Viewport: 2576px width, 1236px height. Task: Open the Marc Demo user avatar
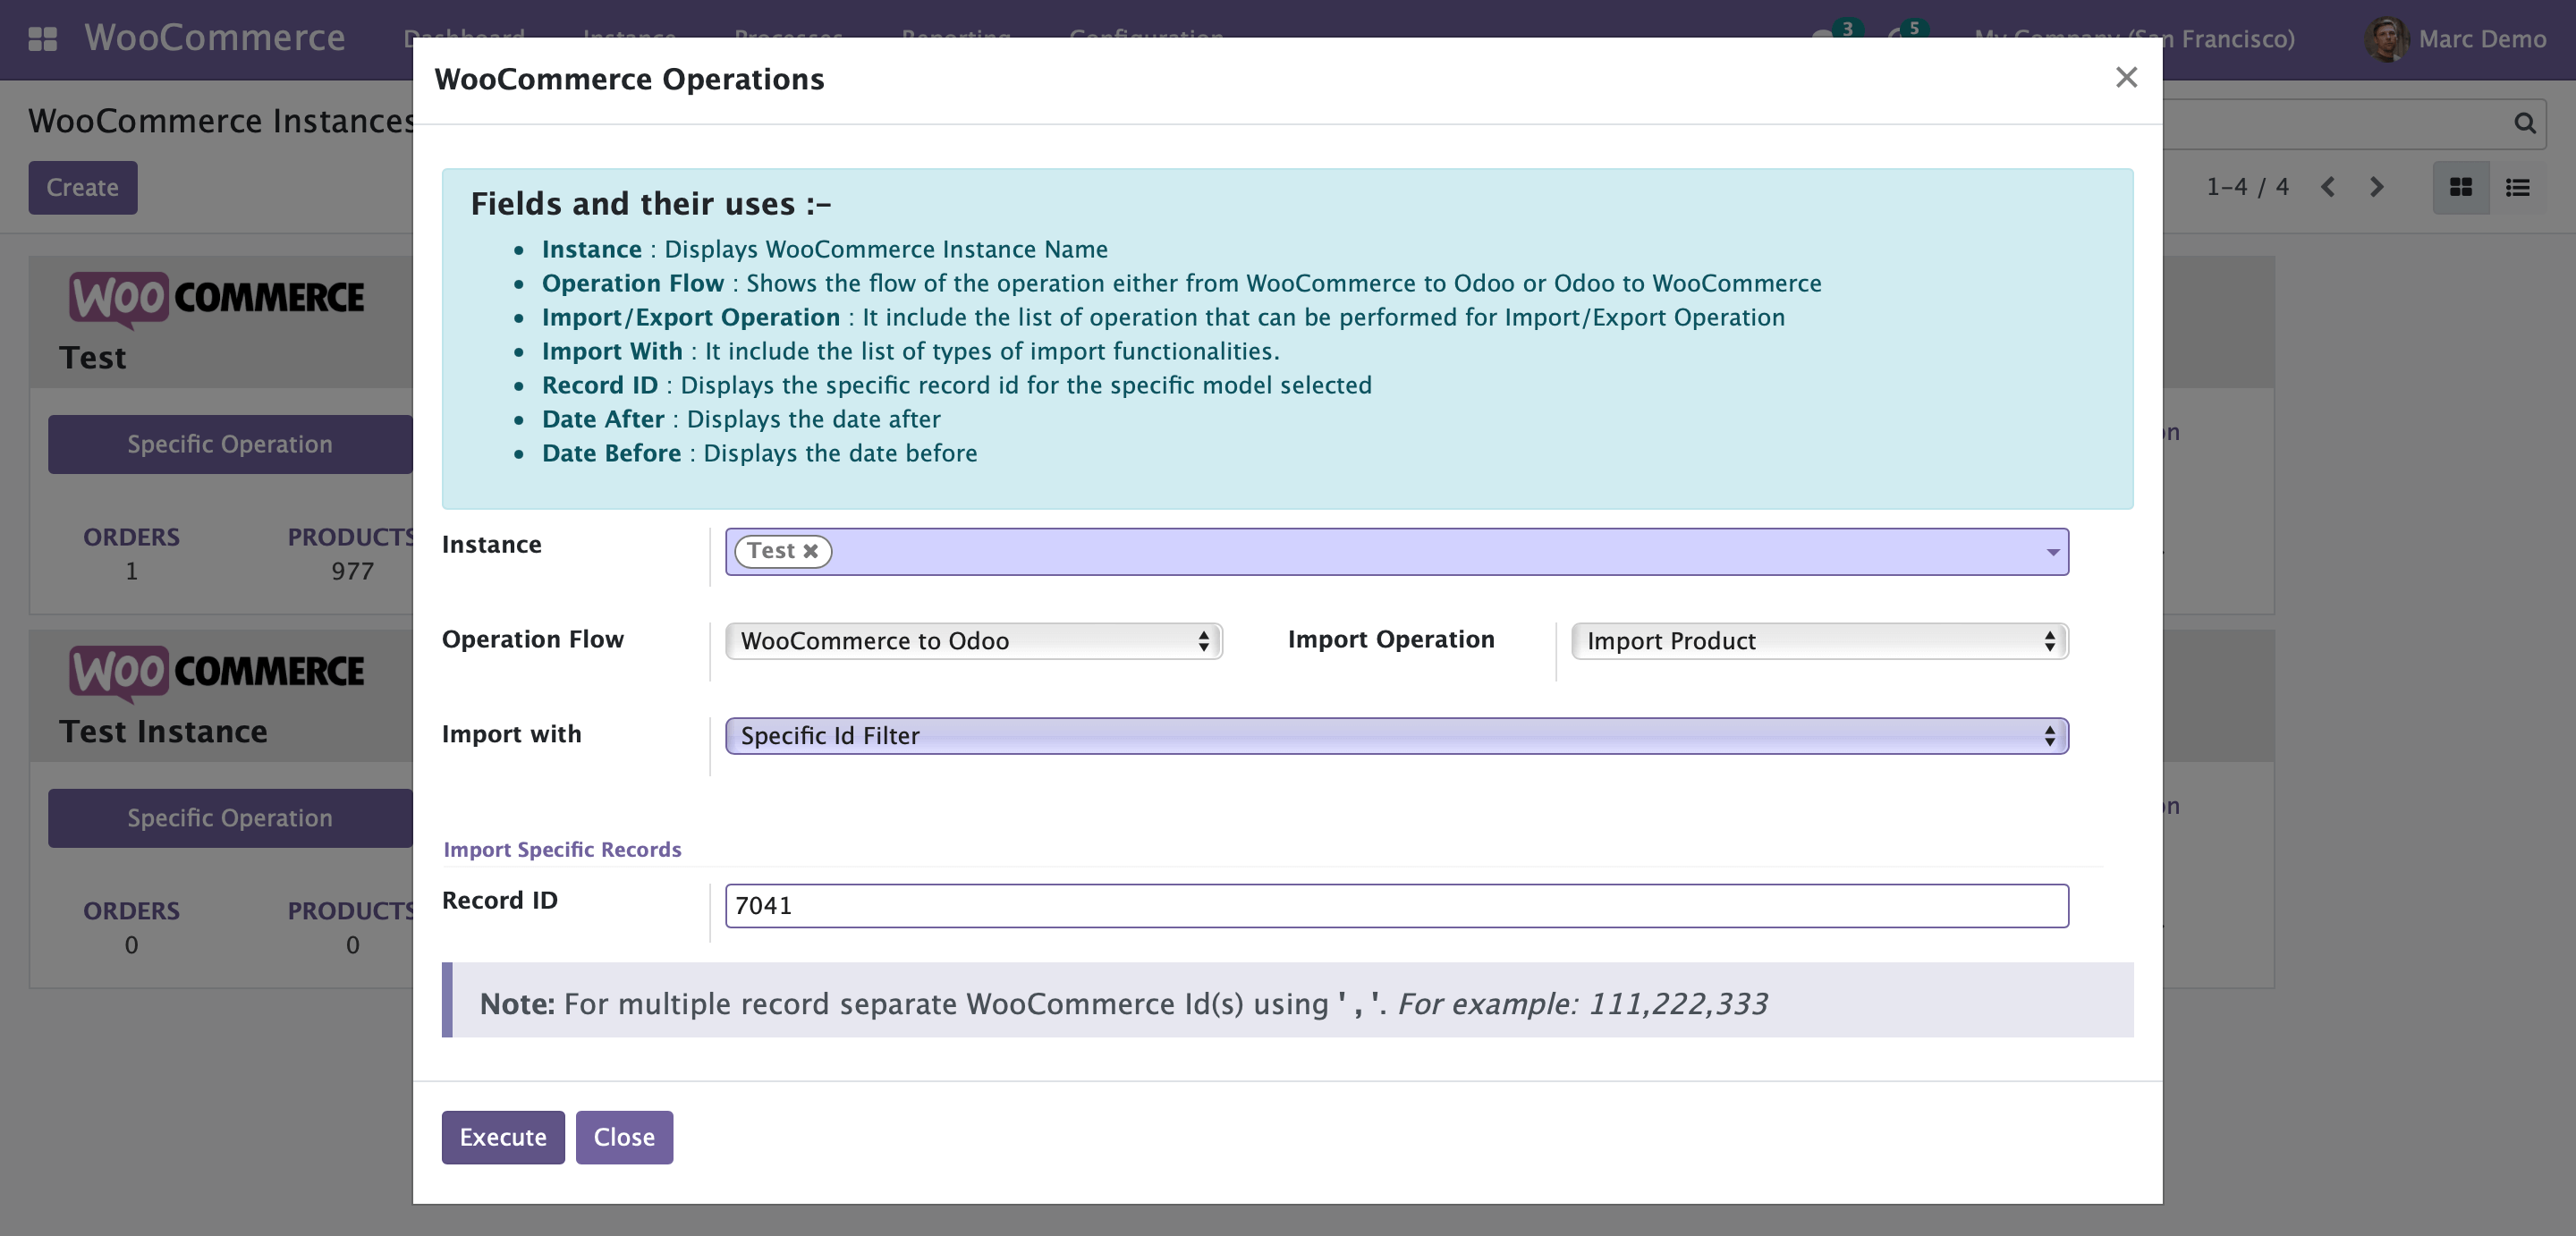(2387, 39)
